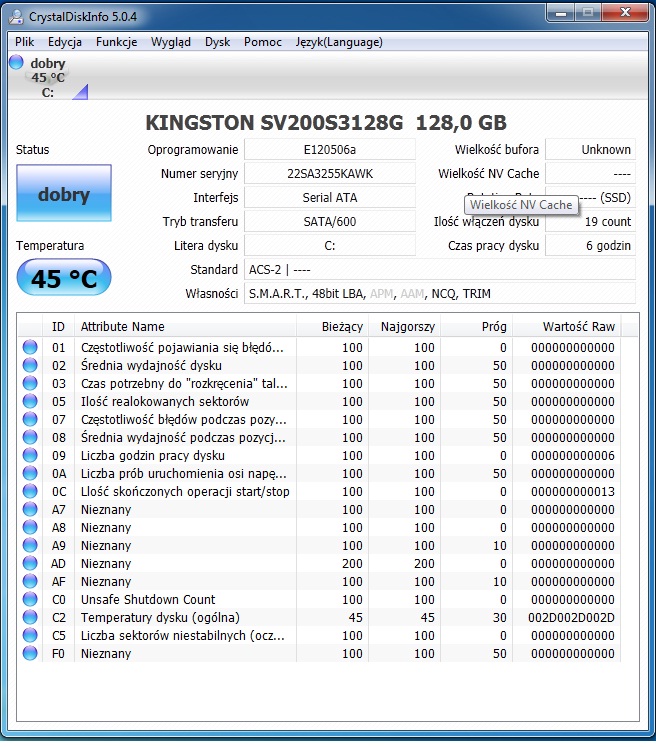The image size is (656, 747).
Task: Click the Próg column header
Action: (476, 326)
